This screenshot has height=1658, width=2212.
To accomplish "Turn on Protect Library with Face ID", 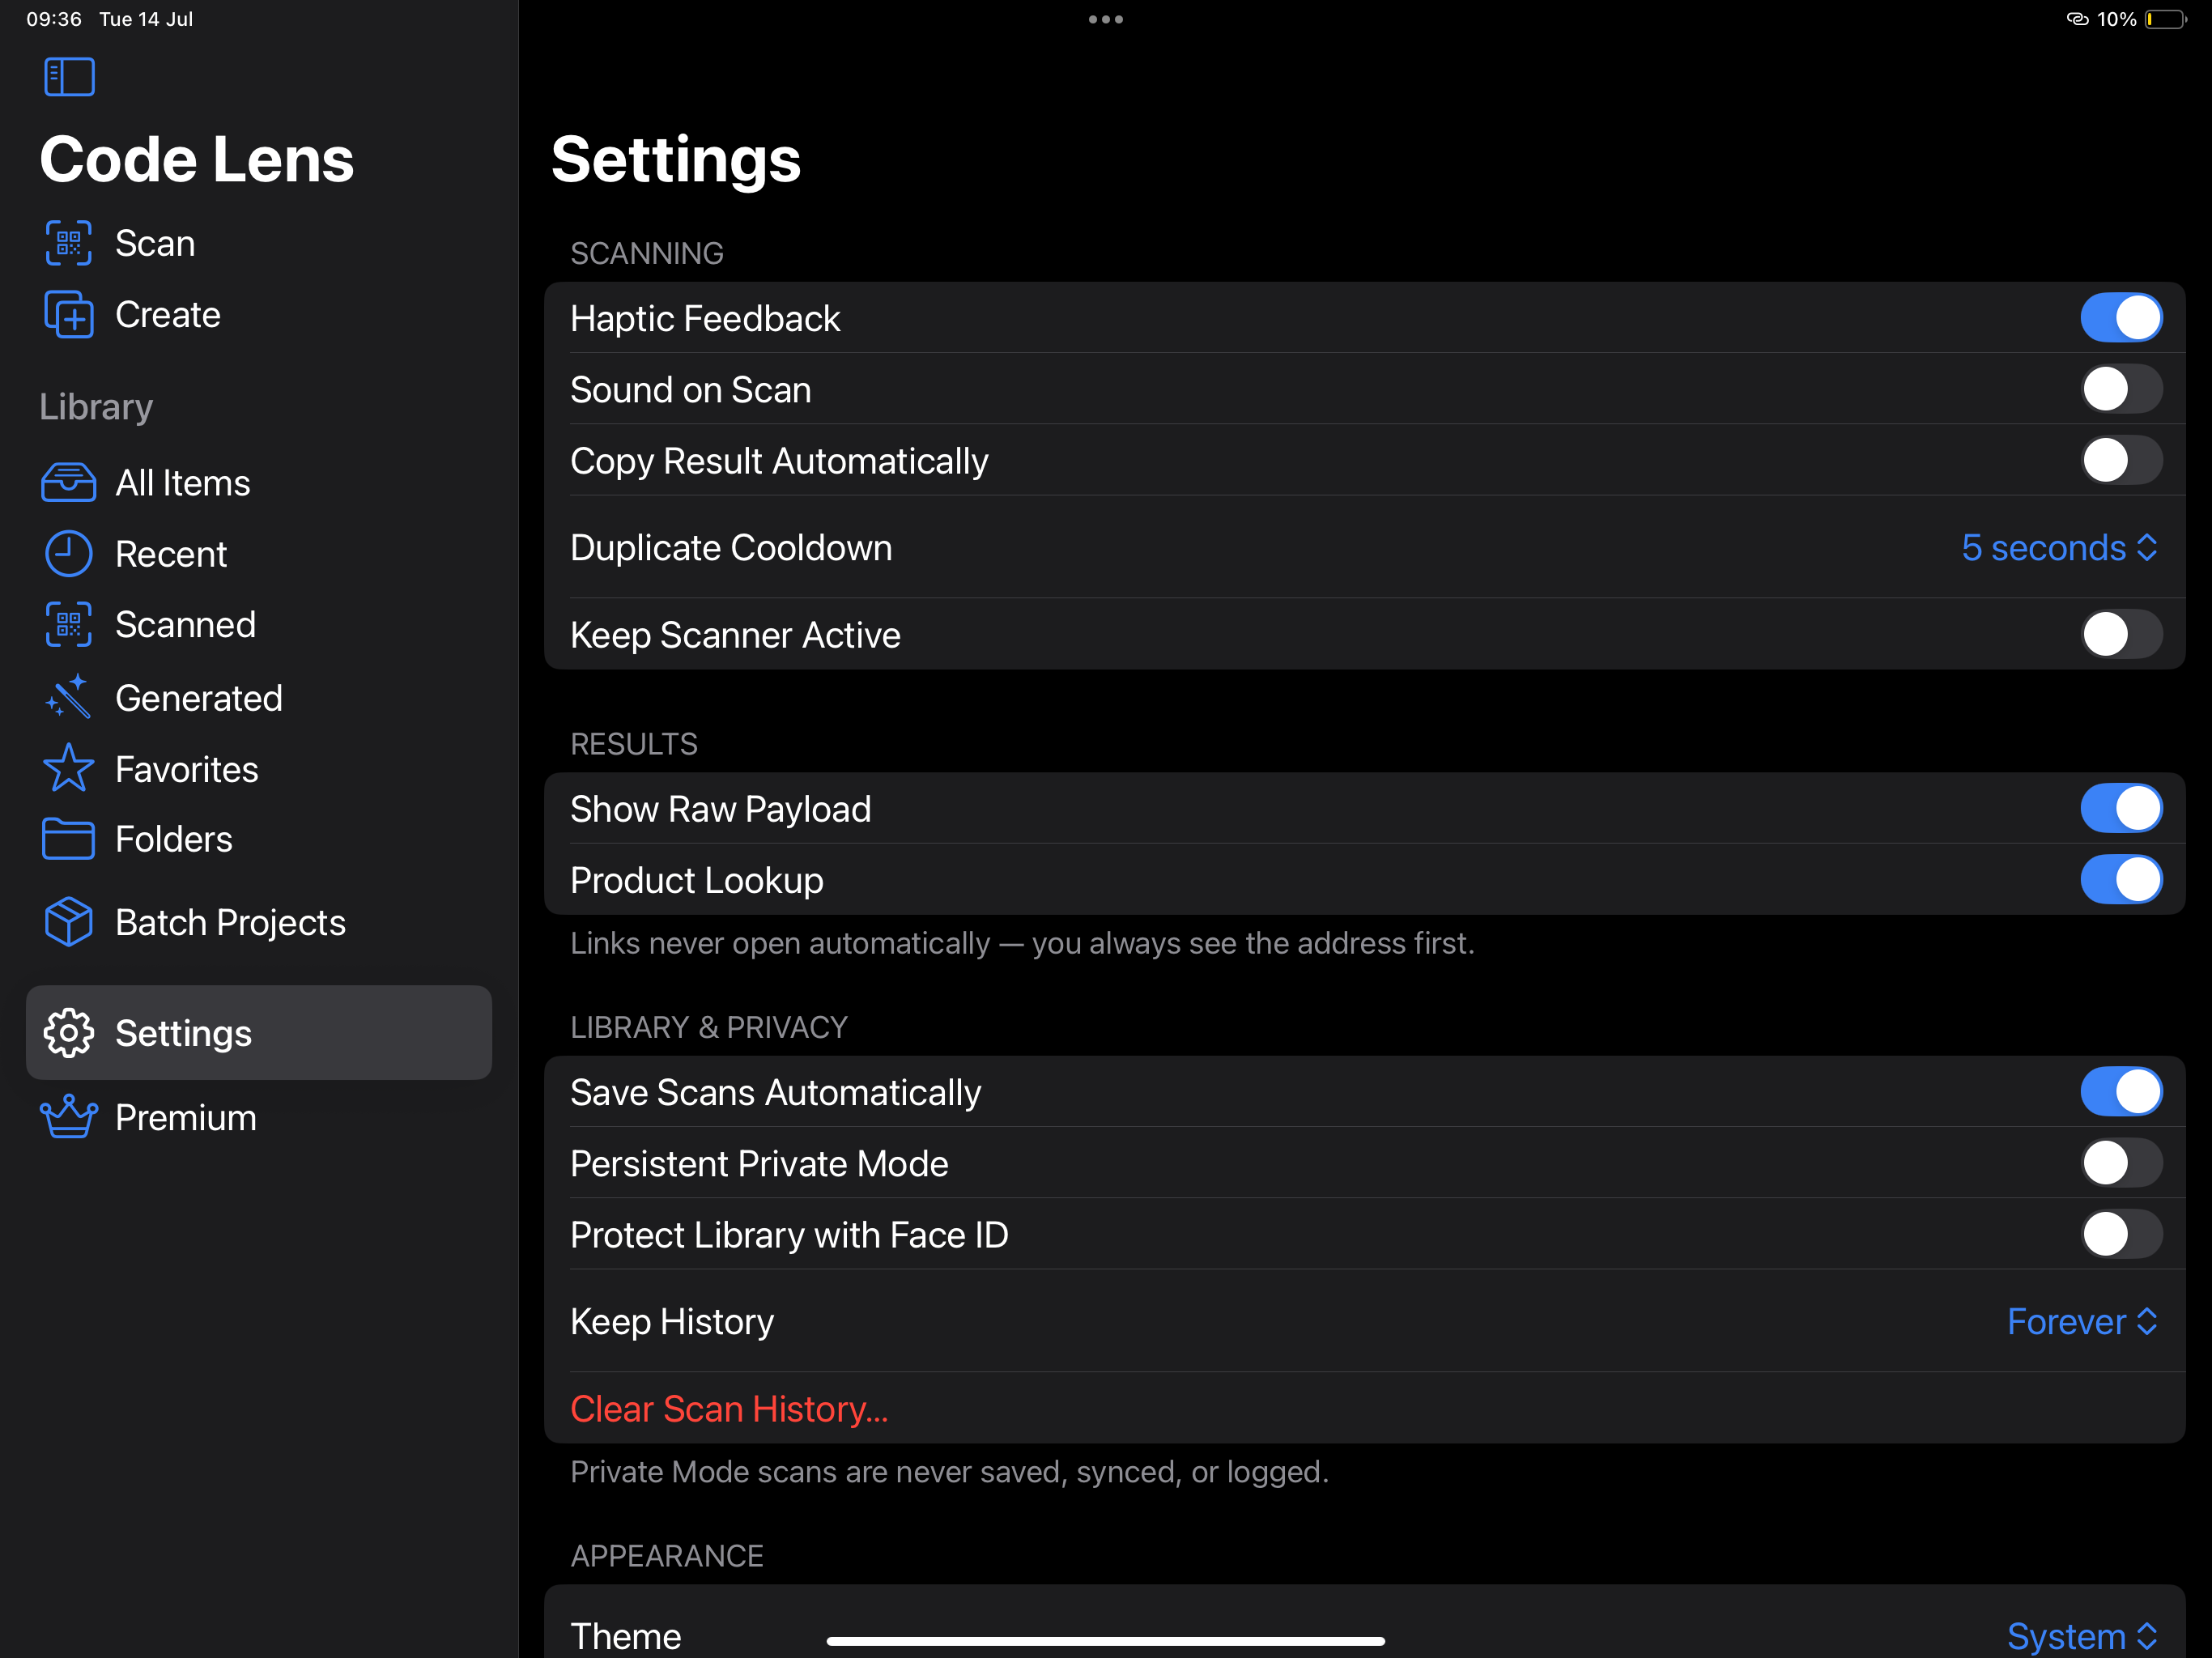I will (x=2121, y=1234).
